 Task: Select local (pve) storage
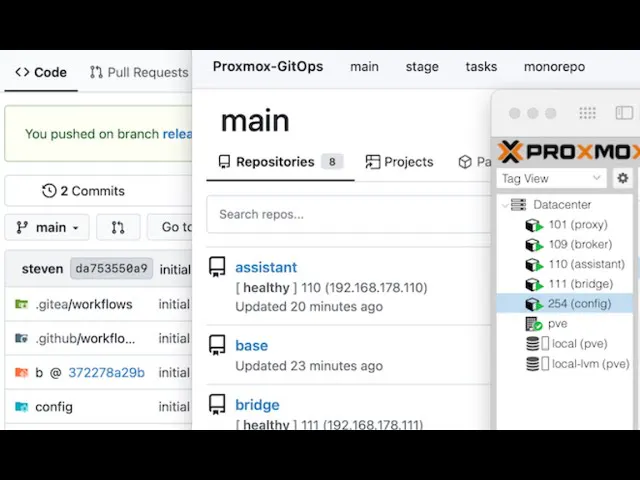coord(567,344)
